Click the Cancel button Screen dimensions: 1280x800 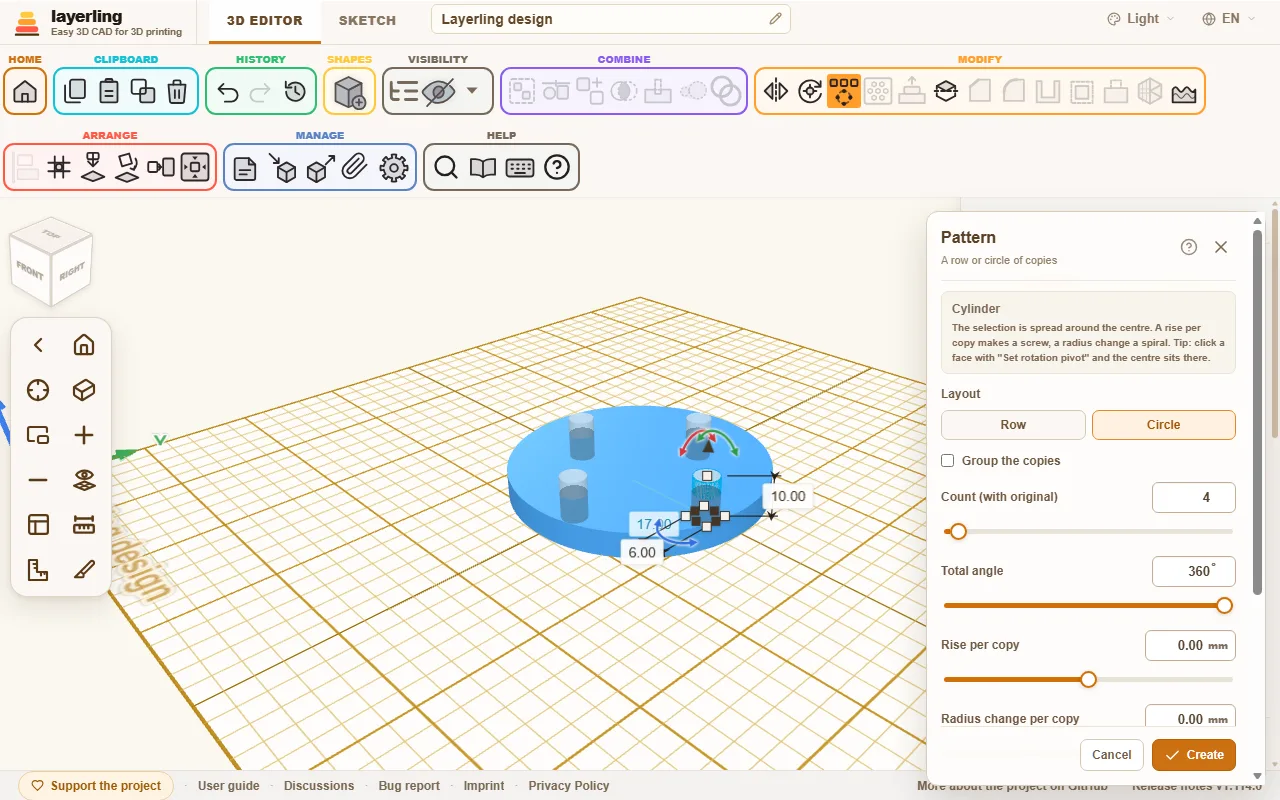coord(1112,755)
